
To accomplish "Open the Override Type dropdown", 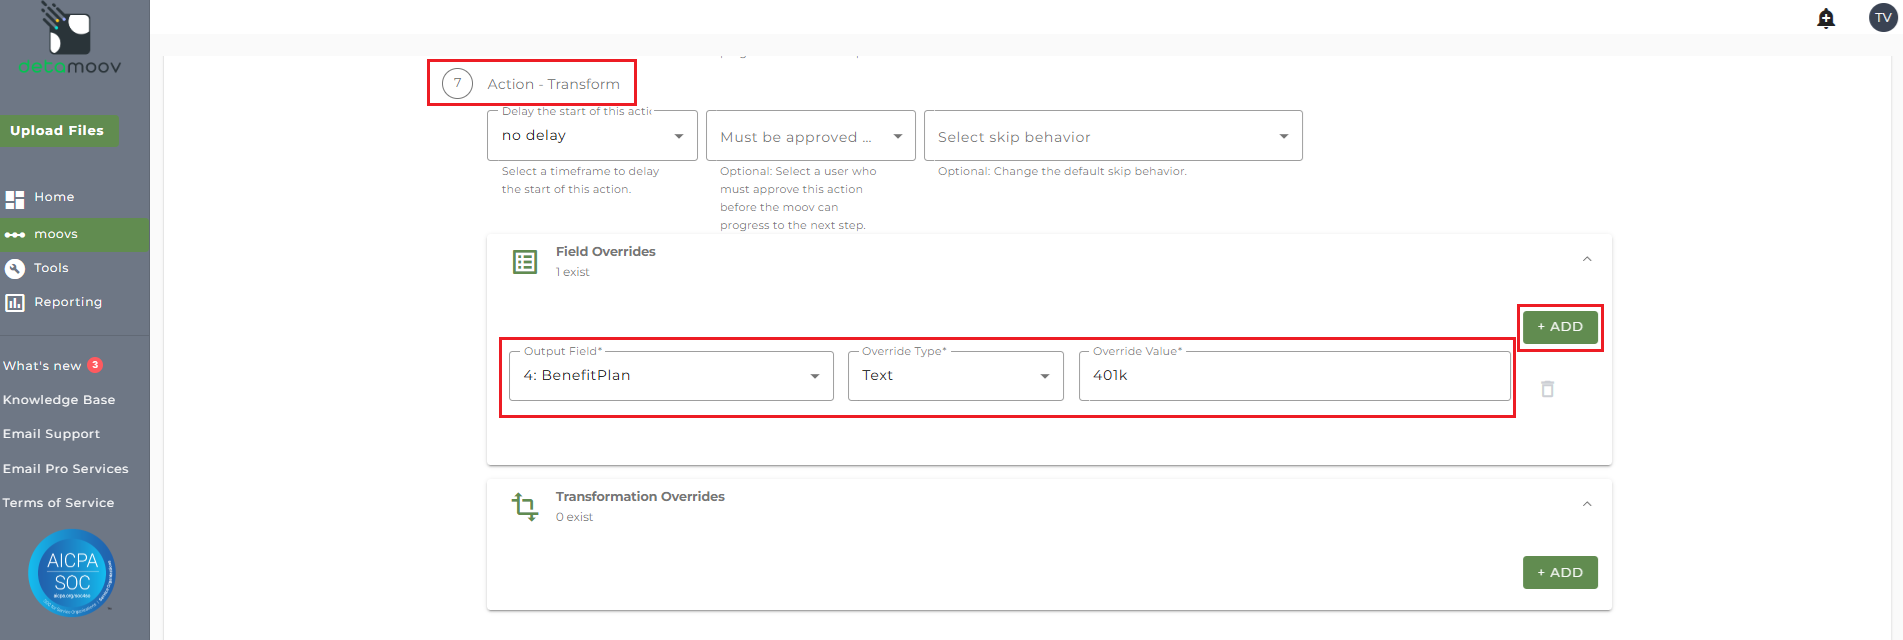I will click(955, 376).
